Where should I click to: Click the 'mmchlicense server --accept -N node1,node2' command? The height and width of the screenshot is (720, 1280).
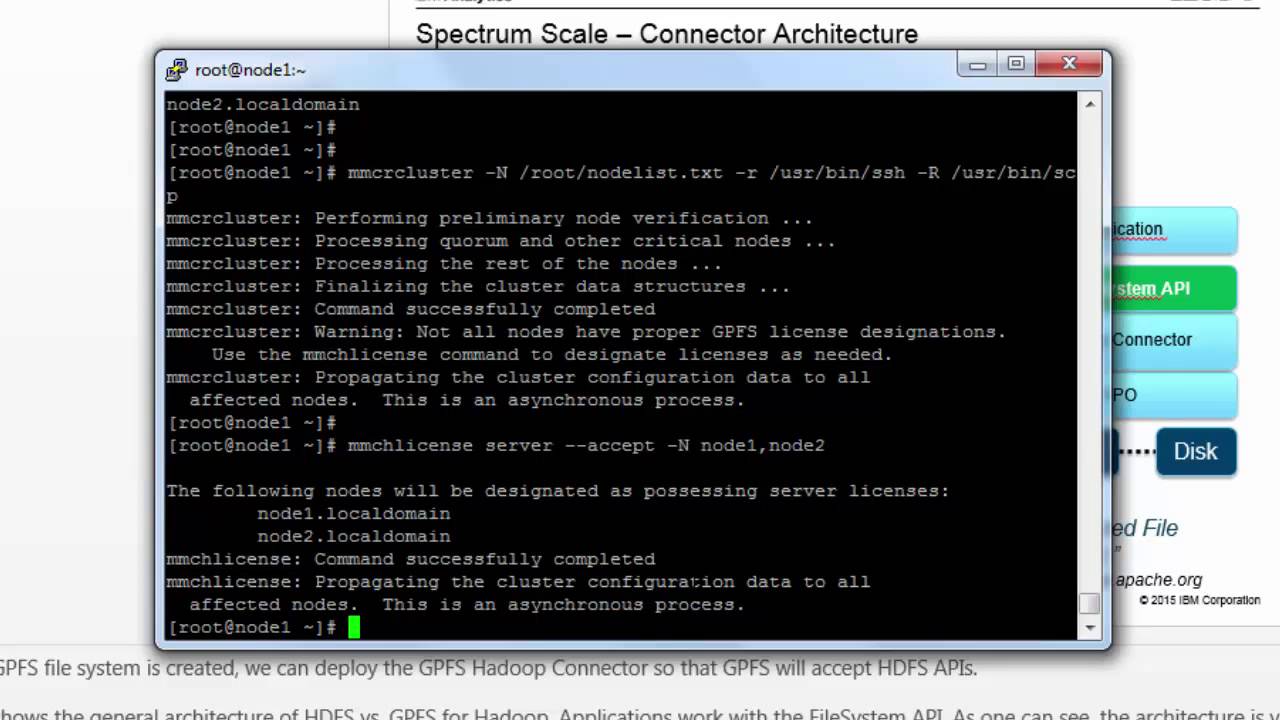(x=586, y=445)
